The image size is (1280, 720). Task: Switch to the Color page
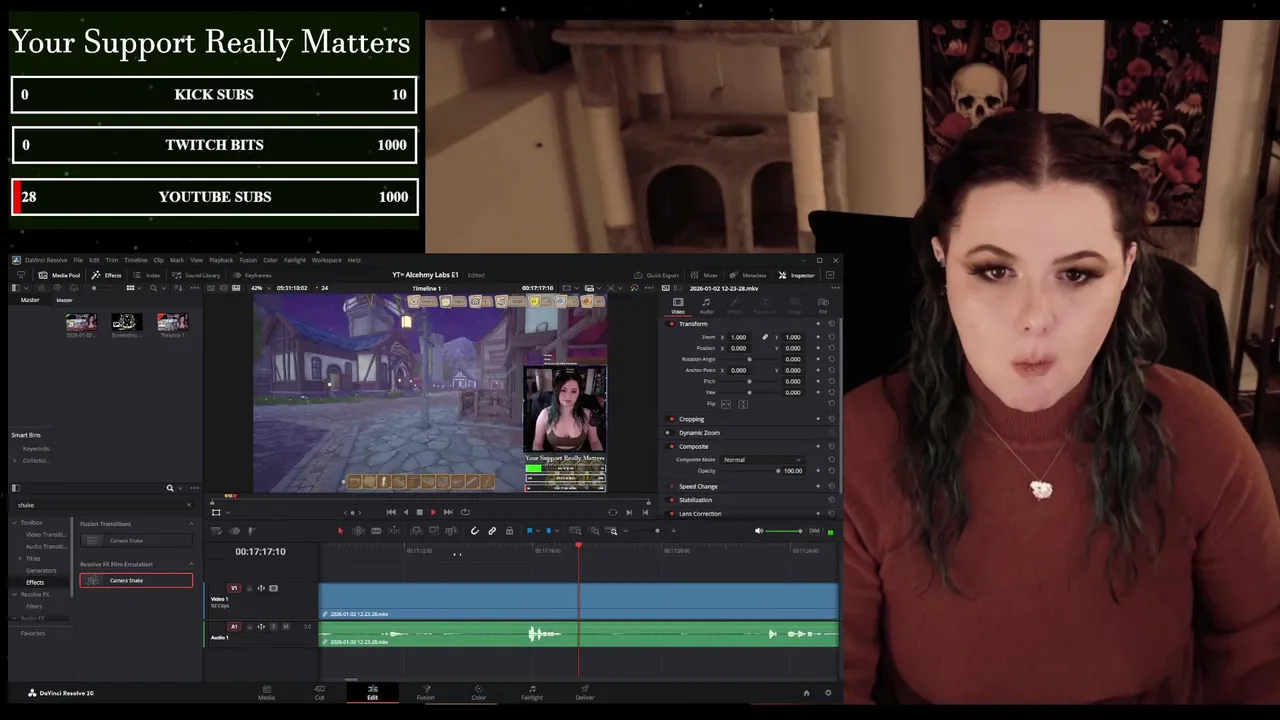click(478, 692)
